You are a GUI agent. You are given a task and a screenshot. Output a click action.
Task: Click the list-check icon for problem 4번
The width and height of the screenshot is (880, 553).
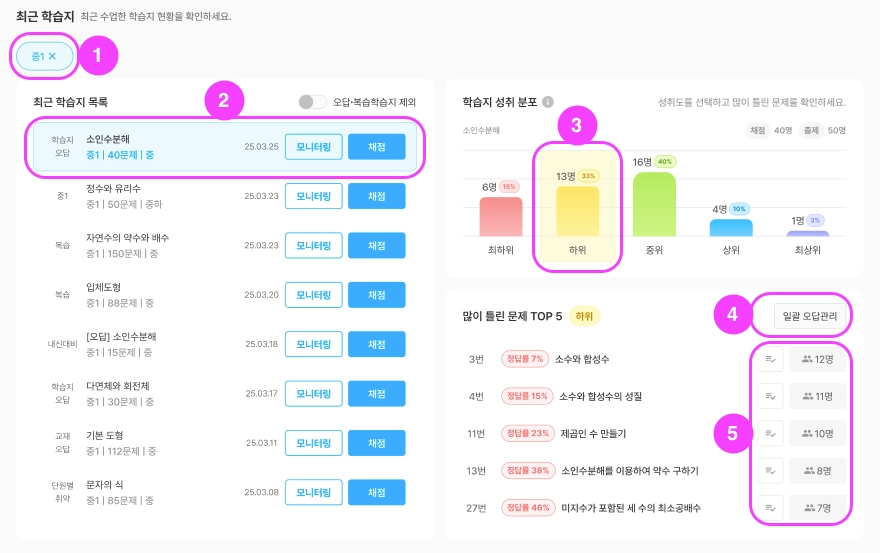point(770,396)
